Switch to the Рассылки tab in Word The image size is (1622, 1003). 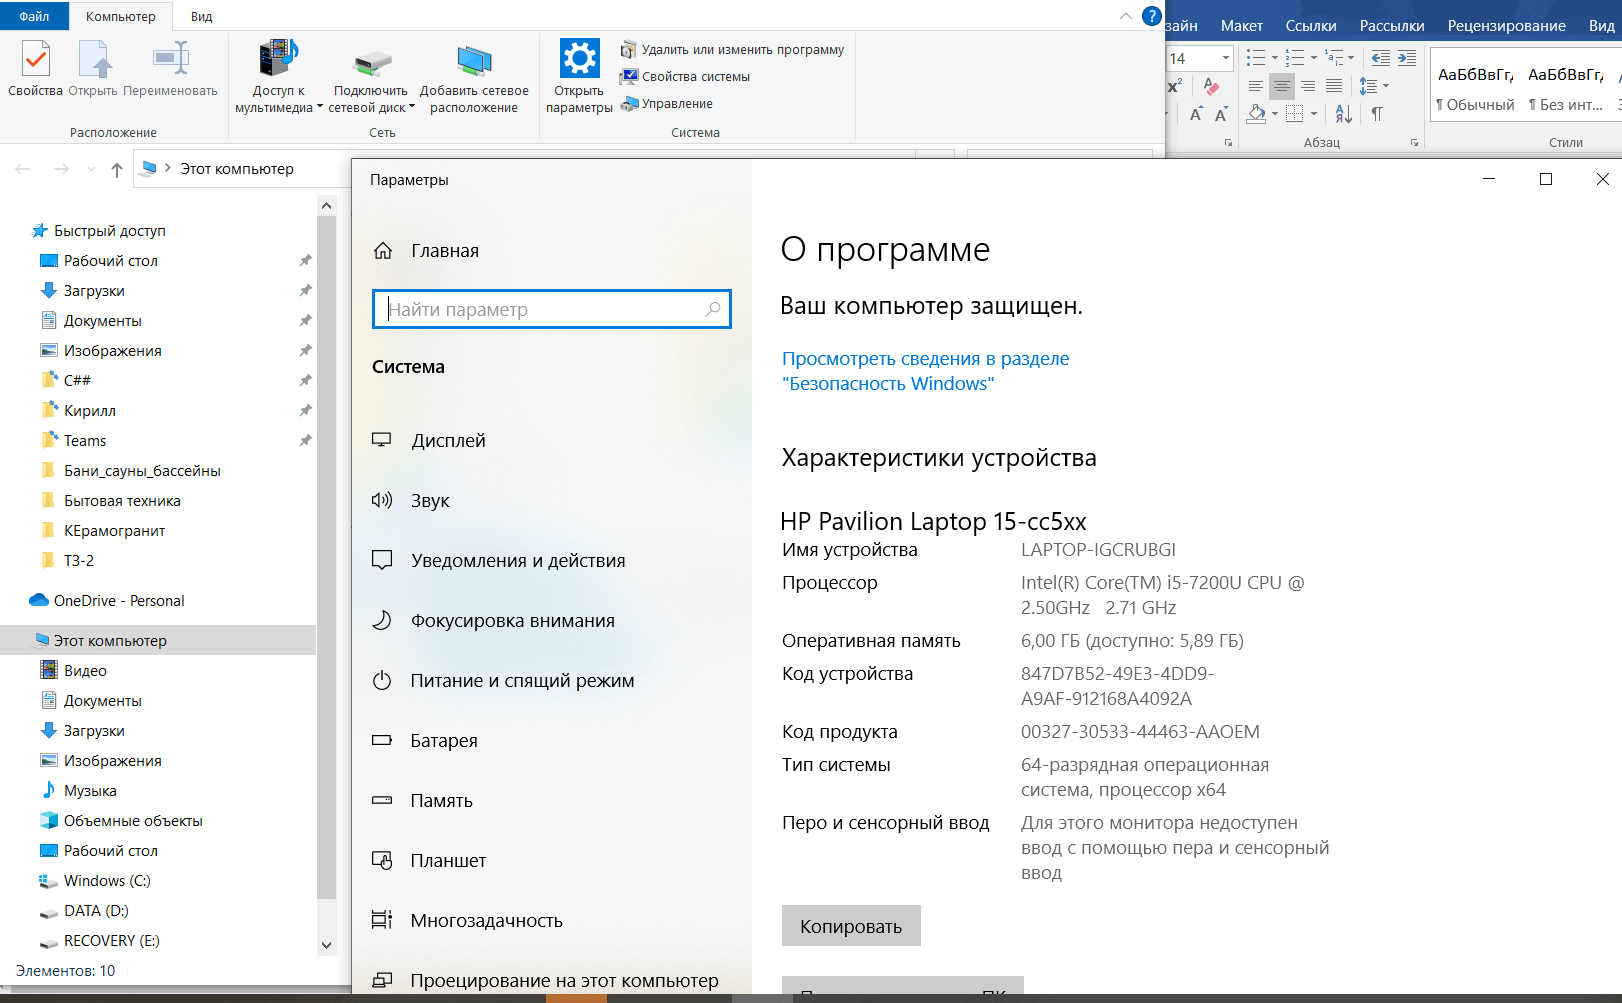pos(1392,26)
